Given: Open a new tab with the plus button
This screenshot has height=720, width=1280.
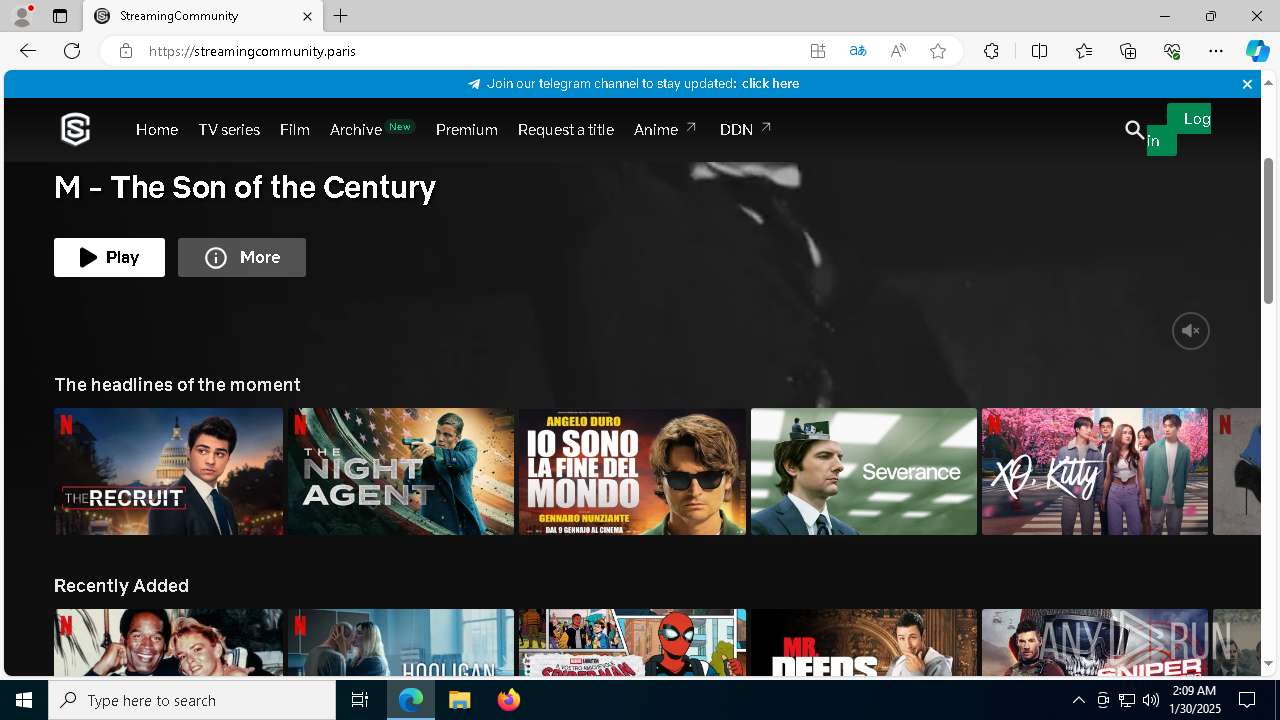Looking at the screenshot, I should click(x=341, y=16).
